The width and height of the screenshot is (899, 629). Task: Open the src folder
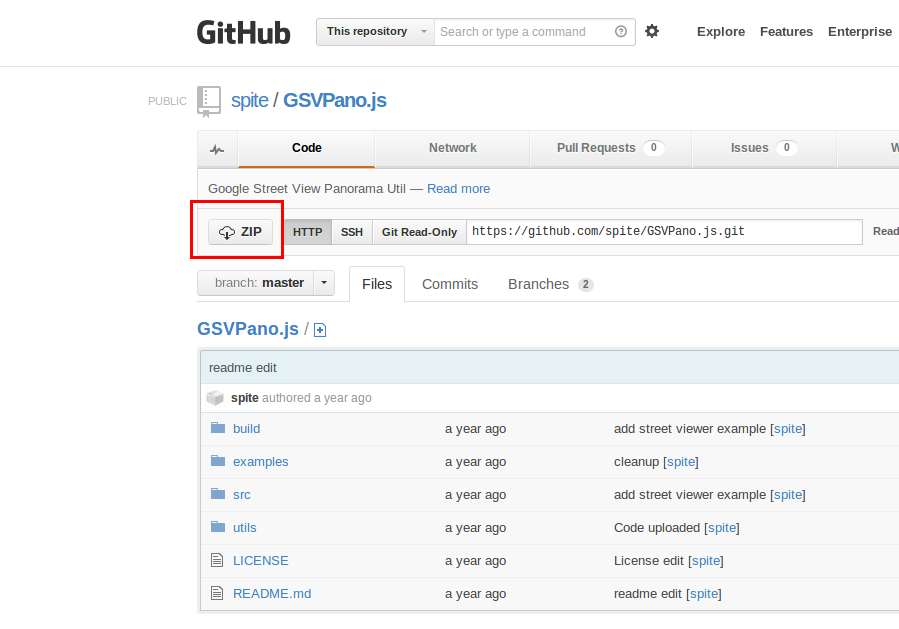(x=241, y=495)
